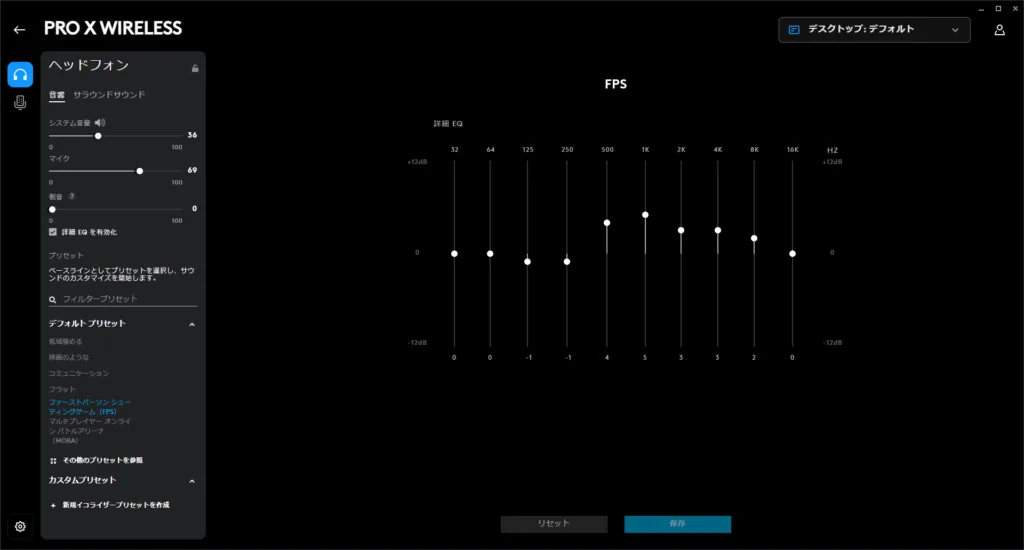Viewport: 1024px width, 550px height.
Task: Click the 4K EQ band handle
Action: (x=718, y=231)
